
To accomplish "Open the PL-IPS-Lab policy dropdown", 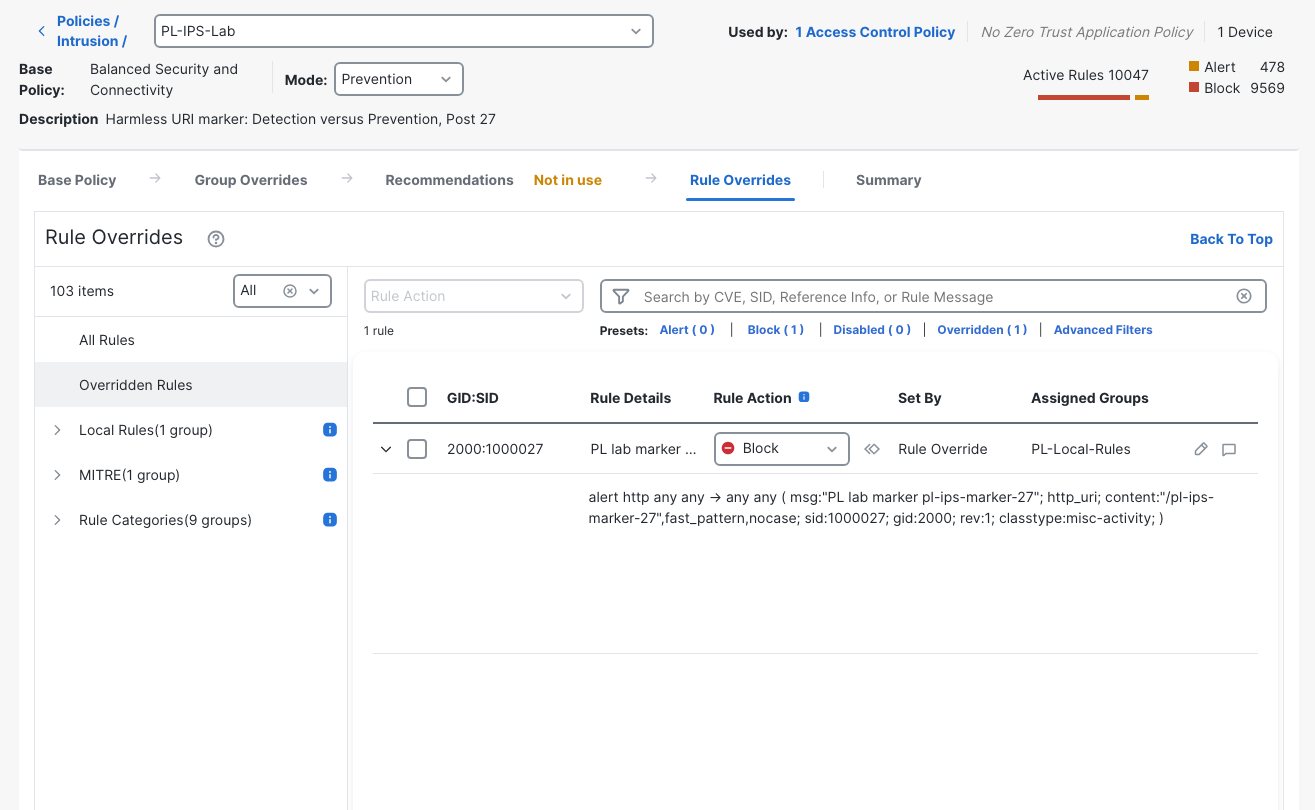I will point(404,31).
